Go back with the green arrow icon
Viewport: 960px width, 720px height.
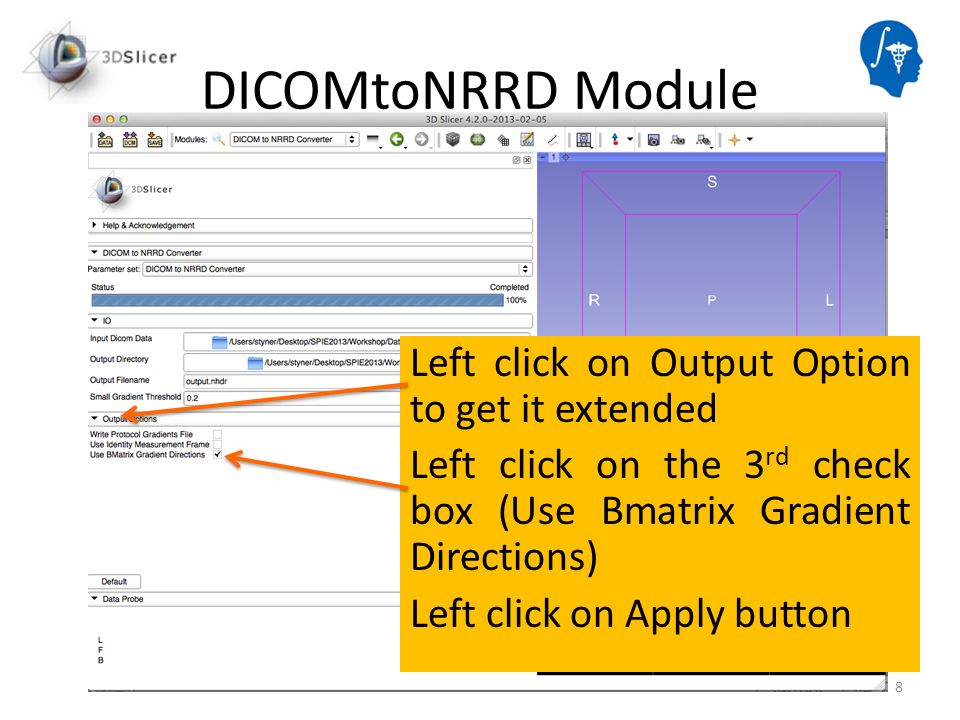click(x=397, y=140)
